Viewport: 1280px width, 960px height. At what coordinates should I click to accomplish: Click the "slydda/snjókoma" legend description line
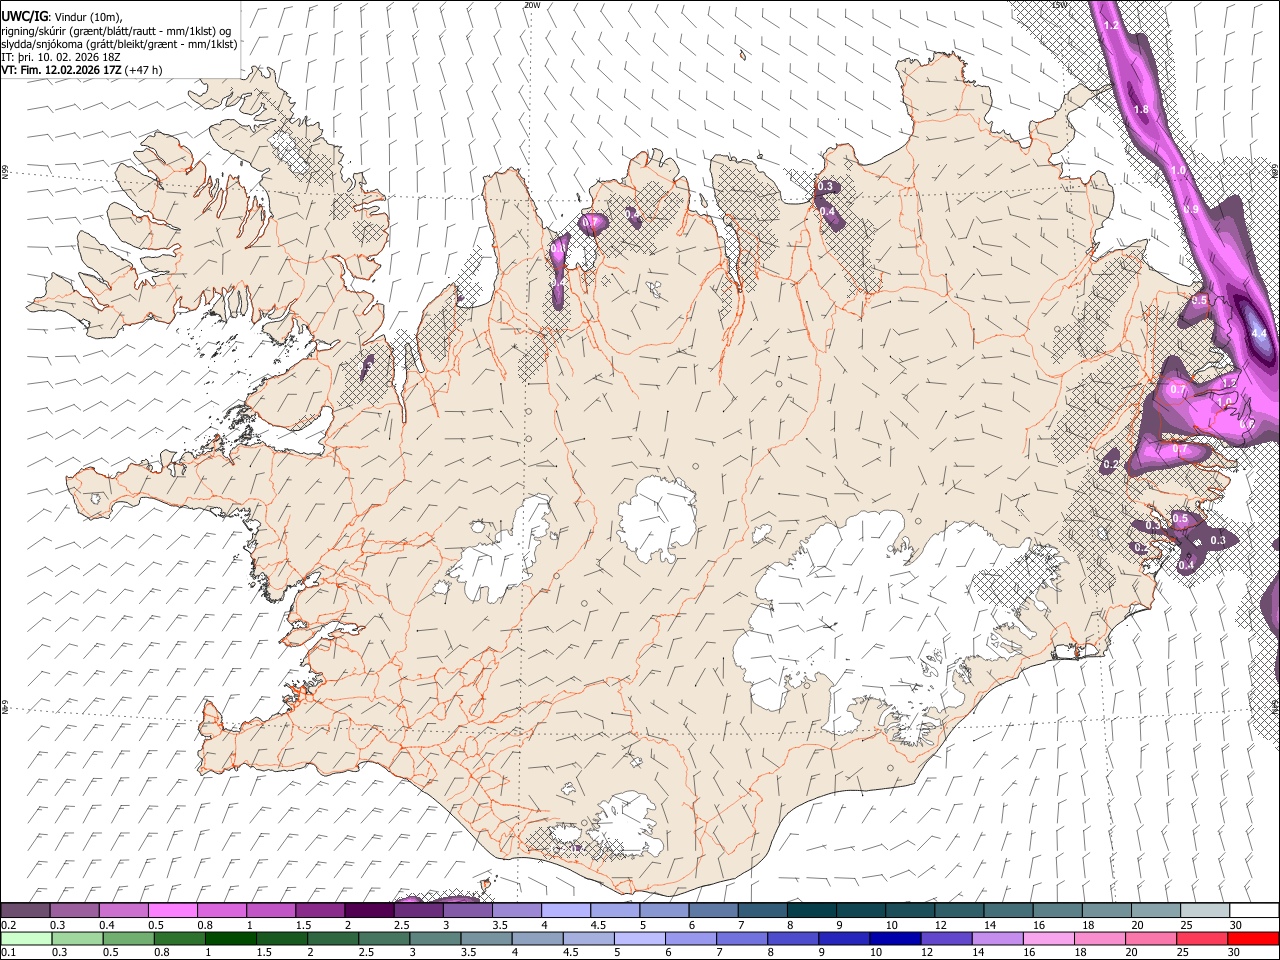[120, 44]
